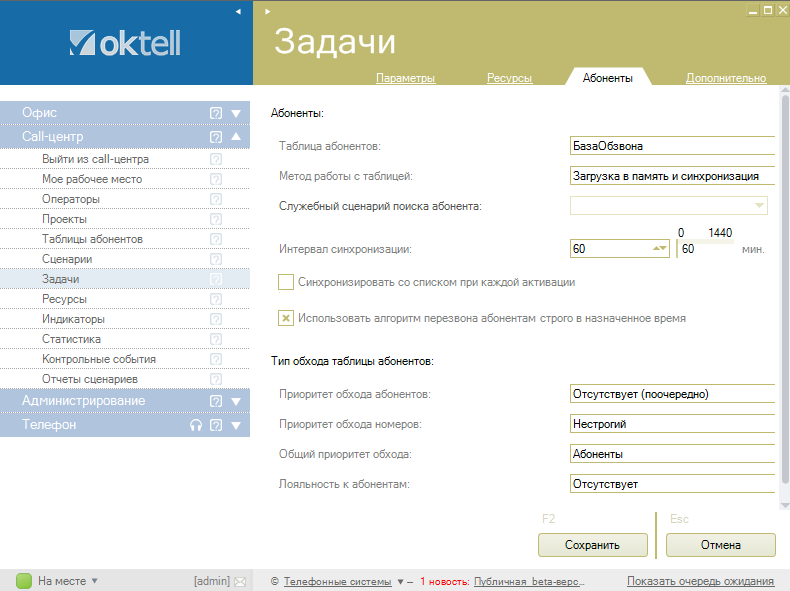This screenshot has height=591, width=790.
Task: Expand the Администрирование section
Action: point(236,401)
